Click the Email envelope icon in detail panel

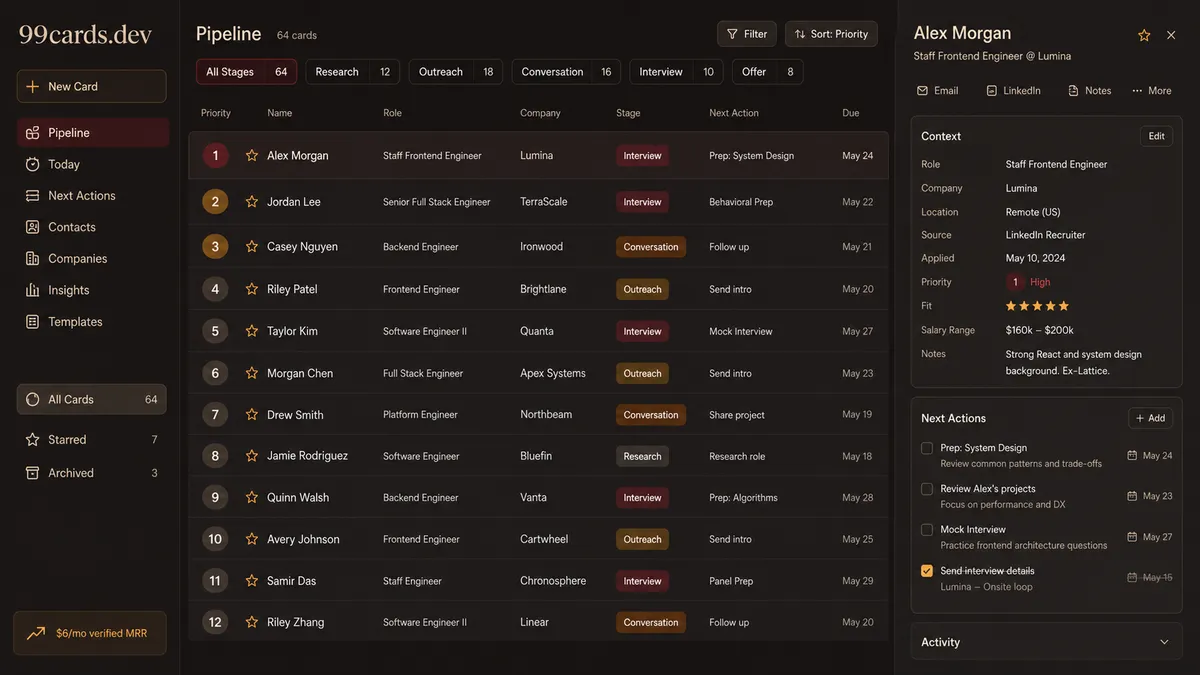922,91
